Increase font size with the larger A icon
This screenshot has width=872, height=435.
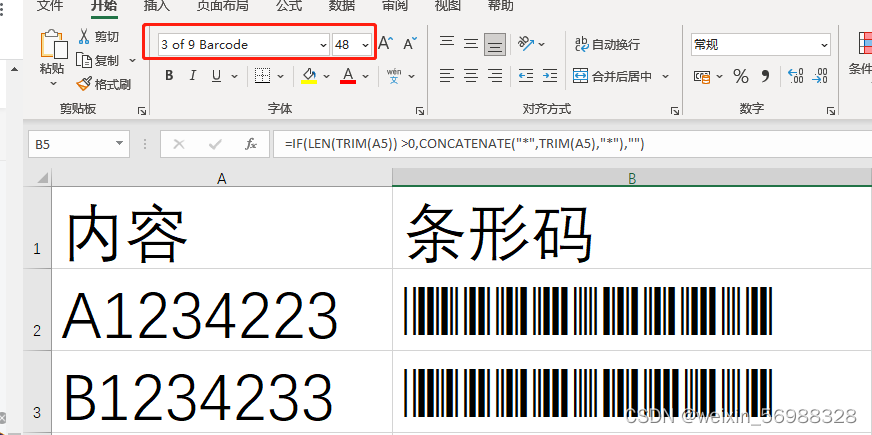(x=385, y=43)
